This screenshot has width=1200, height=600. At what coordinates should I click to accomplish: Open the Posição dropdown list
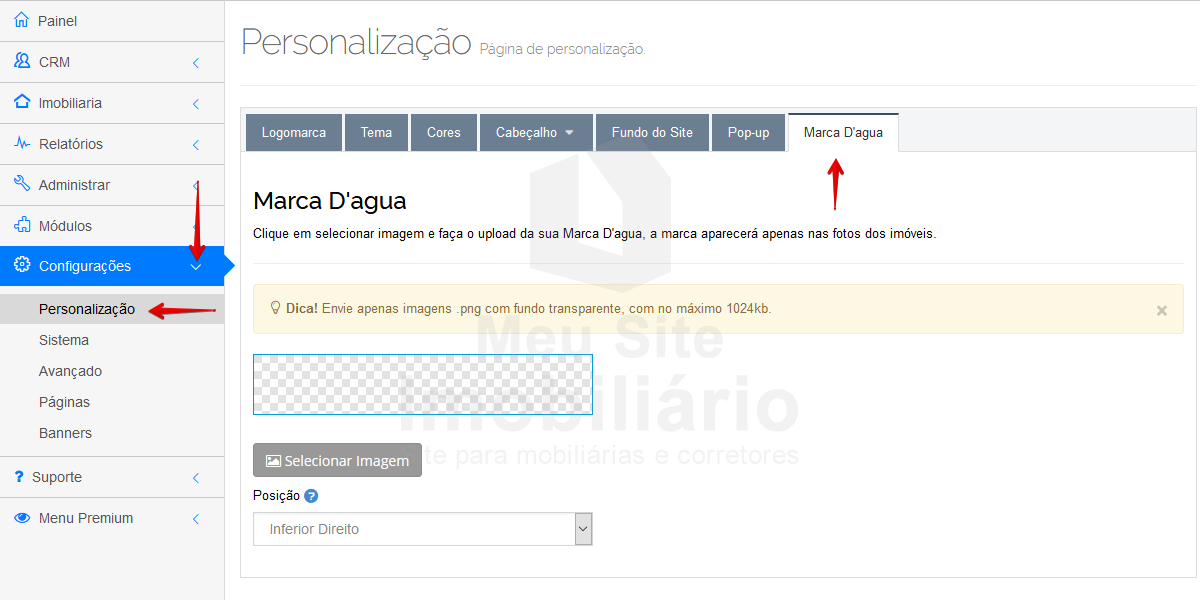point(423,529)
